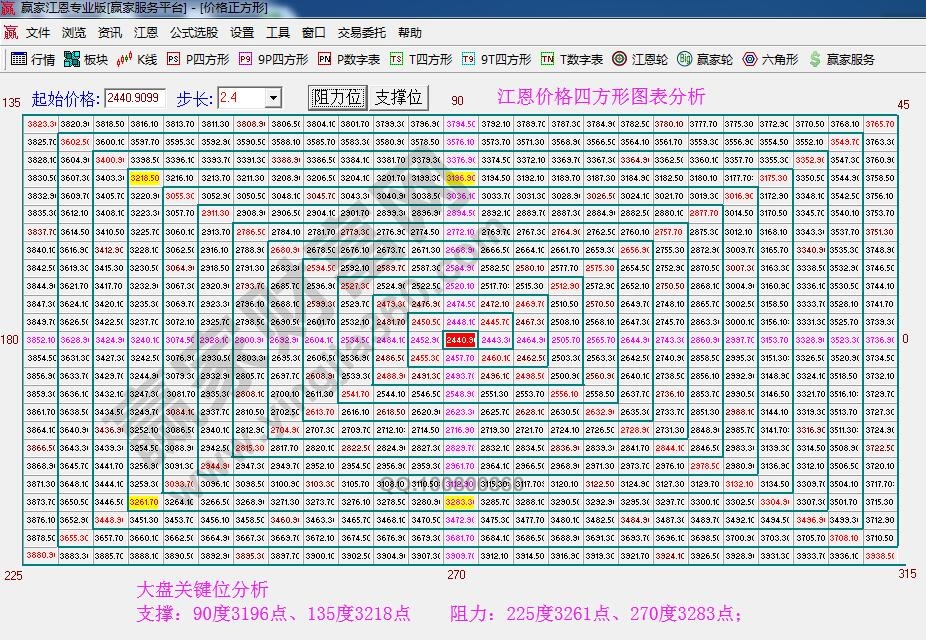
Task: Open the 江恩 menu
Action: [x=144, y=31]
